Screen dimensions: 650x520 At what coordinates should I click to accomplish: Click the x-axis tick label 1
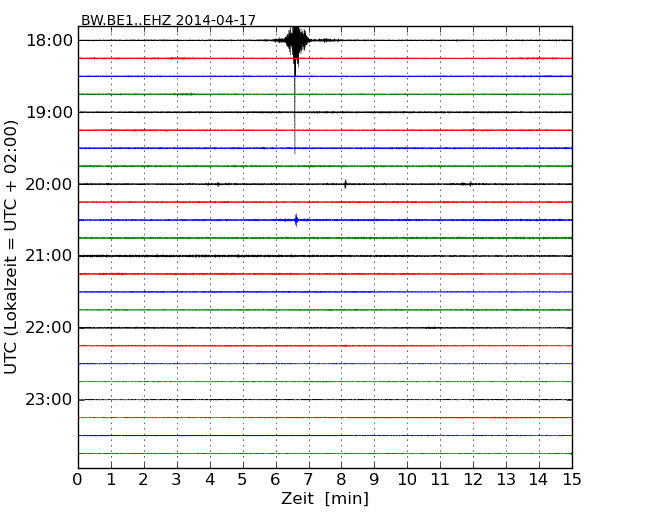[x=111, y=479]
